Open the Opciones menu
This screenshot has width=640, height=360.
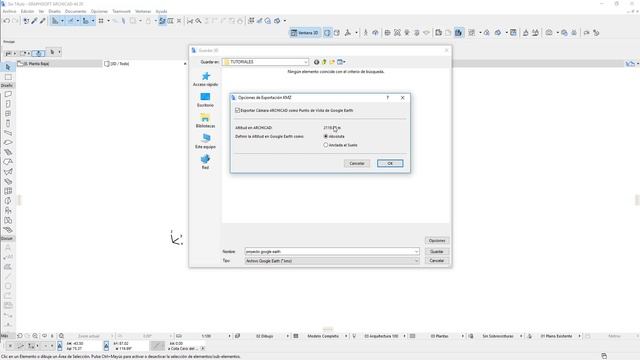99,11
